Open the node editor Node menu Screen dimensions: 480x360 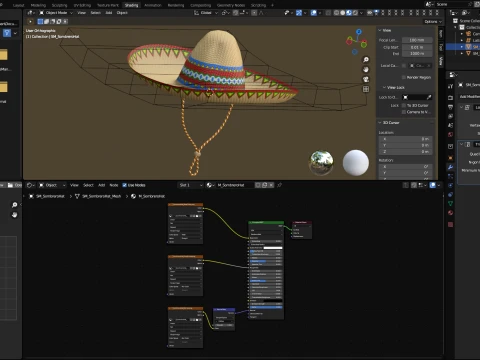click(x=114, y=185)
